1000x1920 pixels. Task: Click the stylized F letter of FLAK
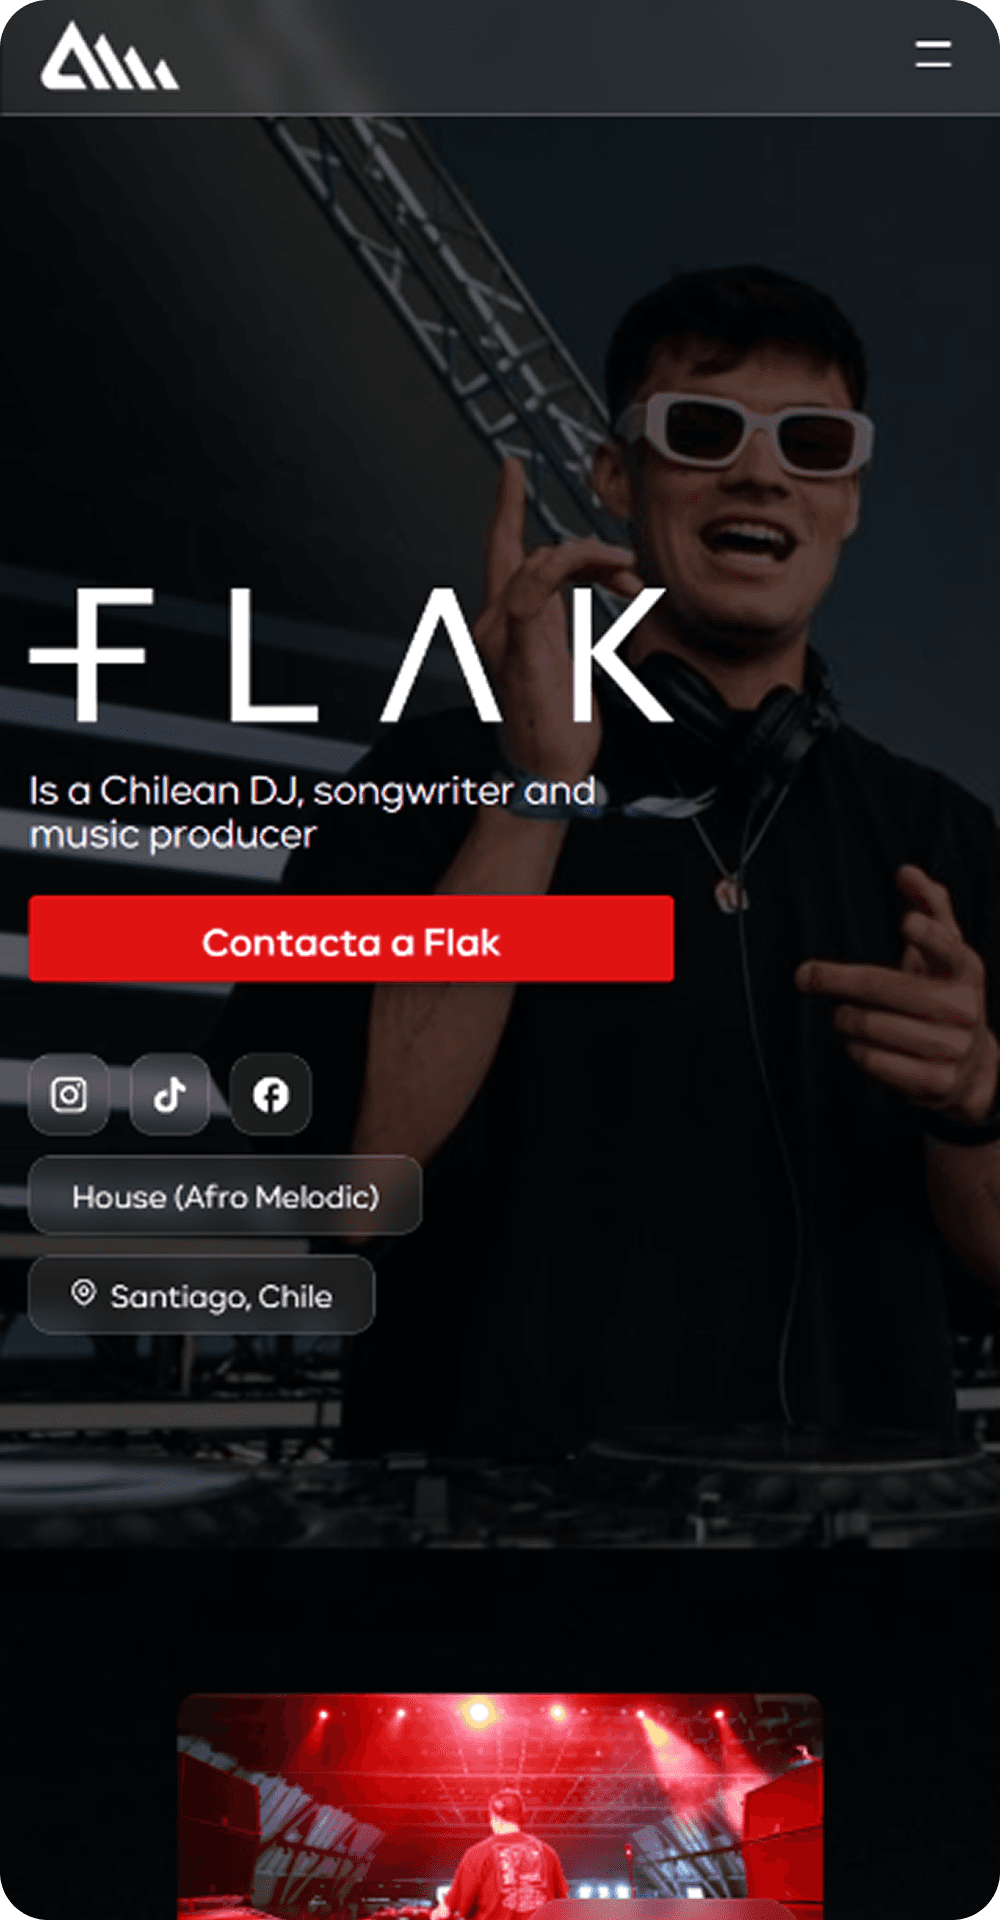[x=91, y=655]
